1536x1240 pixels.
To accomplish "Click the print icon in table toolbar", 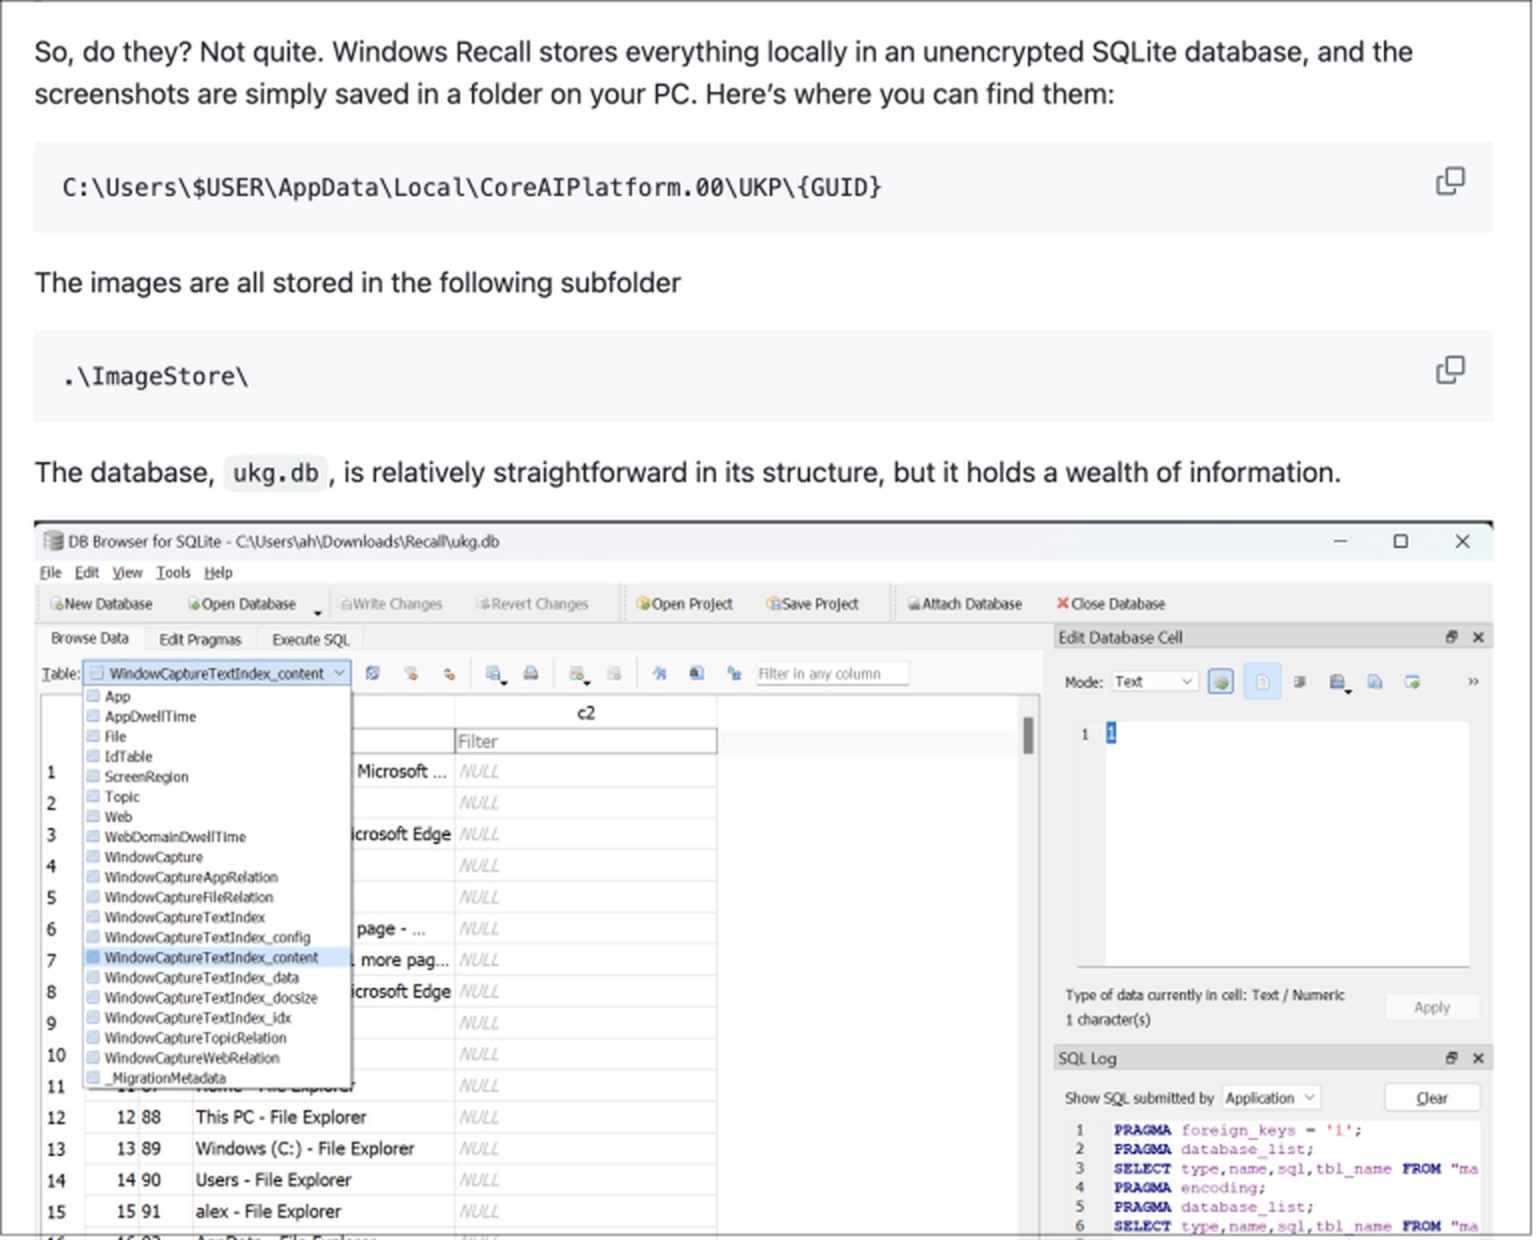I will pyautogui.click(x=531, y=674).
